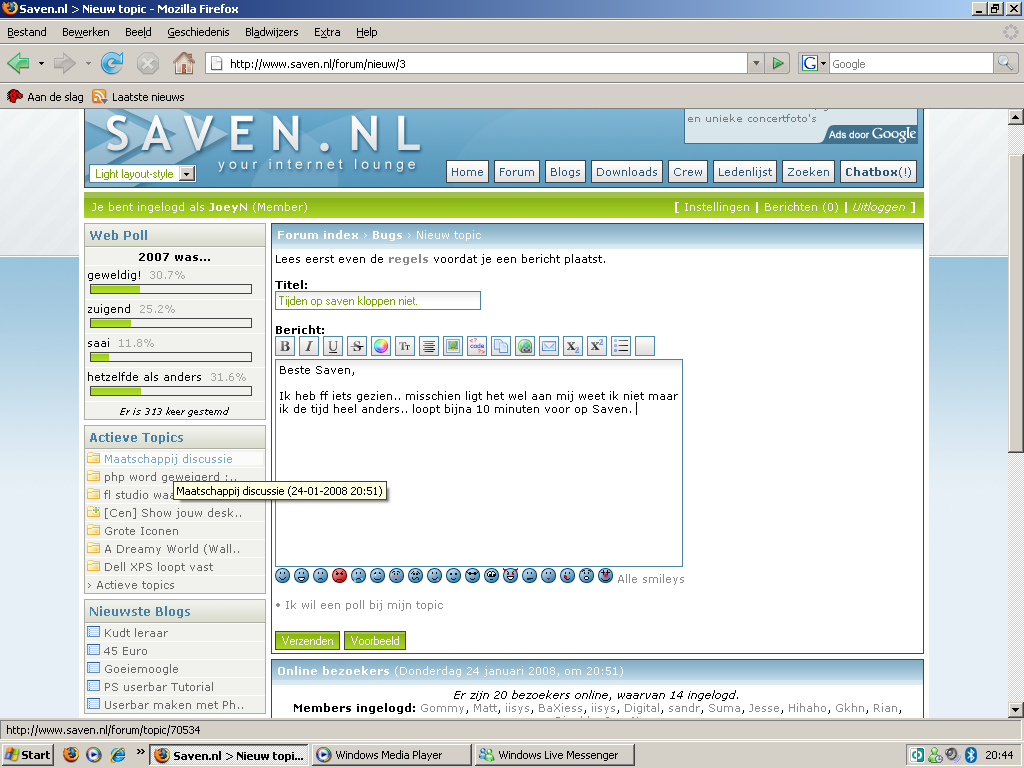This screenshot has height=768, width=1024.
Task: Center-align text with the alignment icon
Action: click(x=429, y=346)
